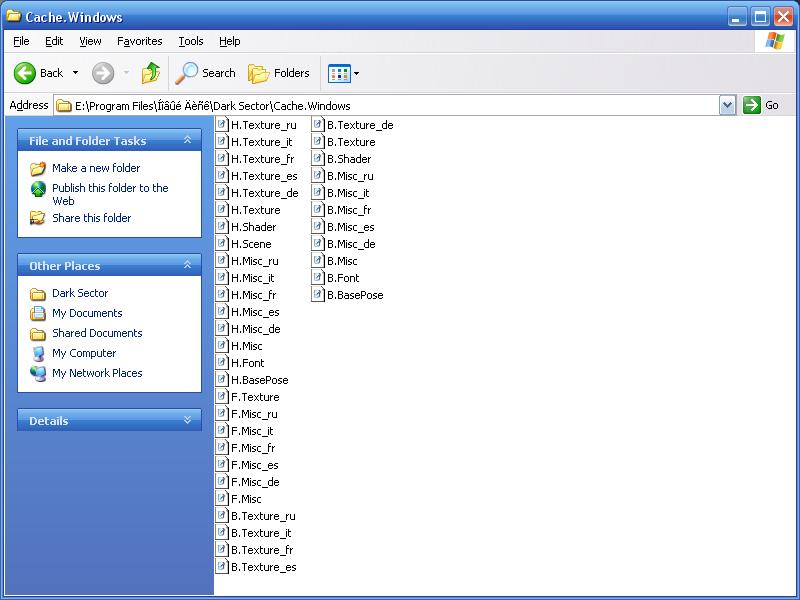Select the H.Misc file icon
The width and height of the screenshot is (800, 600).
[x=221, y=345]
